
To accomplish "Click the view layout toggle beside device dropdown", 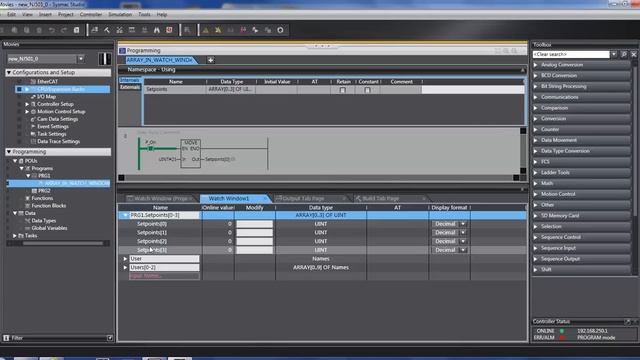I will point(104,59).
